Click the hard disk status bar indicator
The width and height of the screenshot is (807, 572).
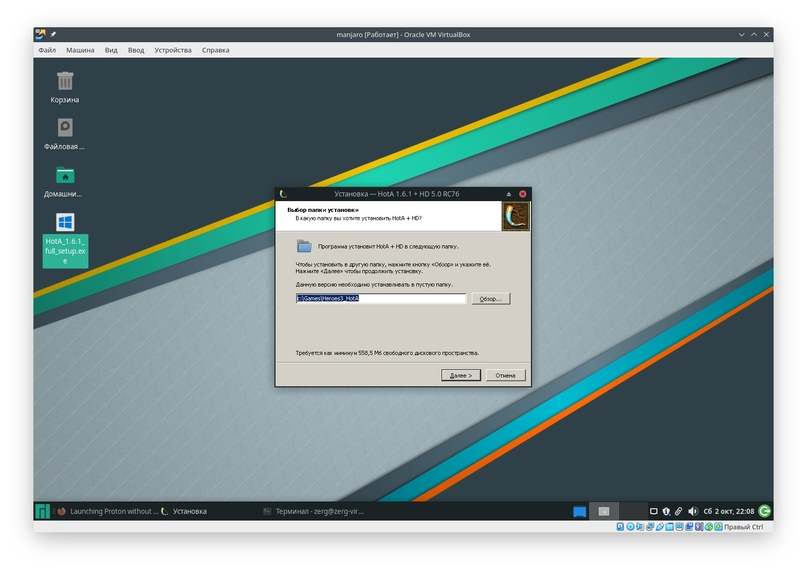pyautogui.click(x=620, y=527)
